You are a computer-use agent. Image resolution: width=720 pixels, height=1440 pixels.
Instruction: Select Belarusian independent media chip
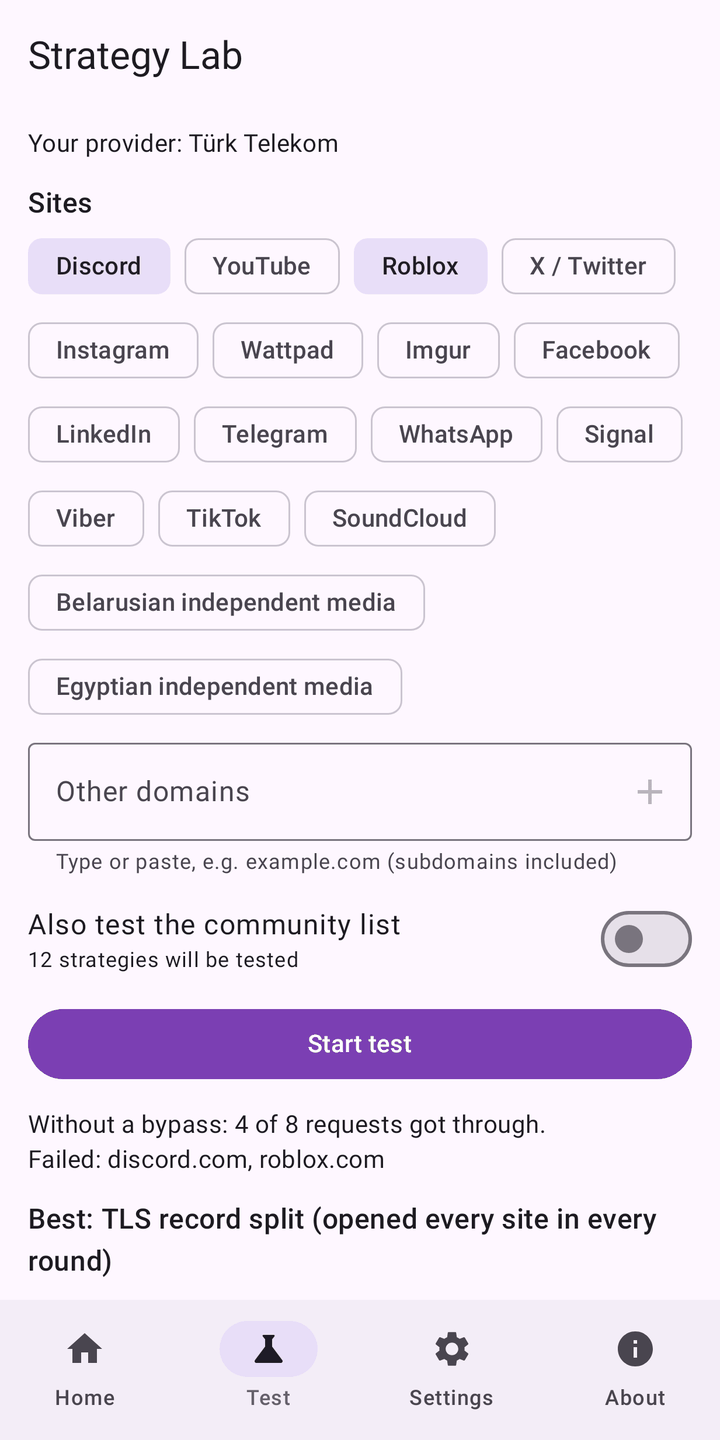226,602
